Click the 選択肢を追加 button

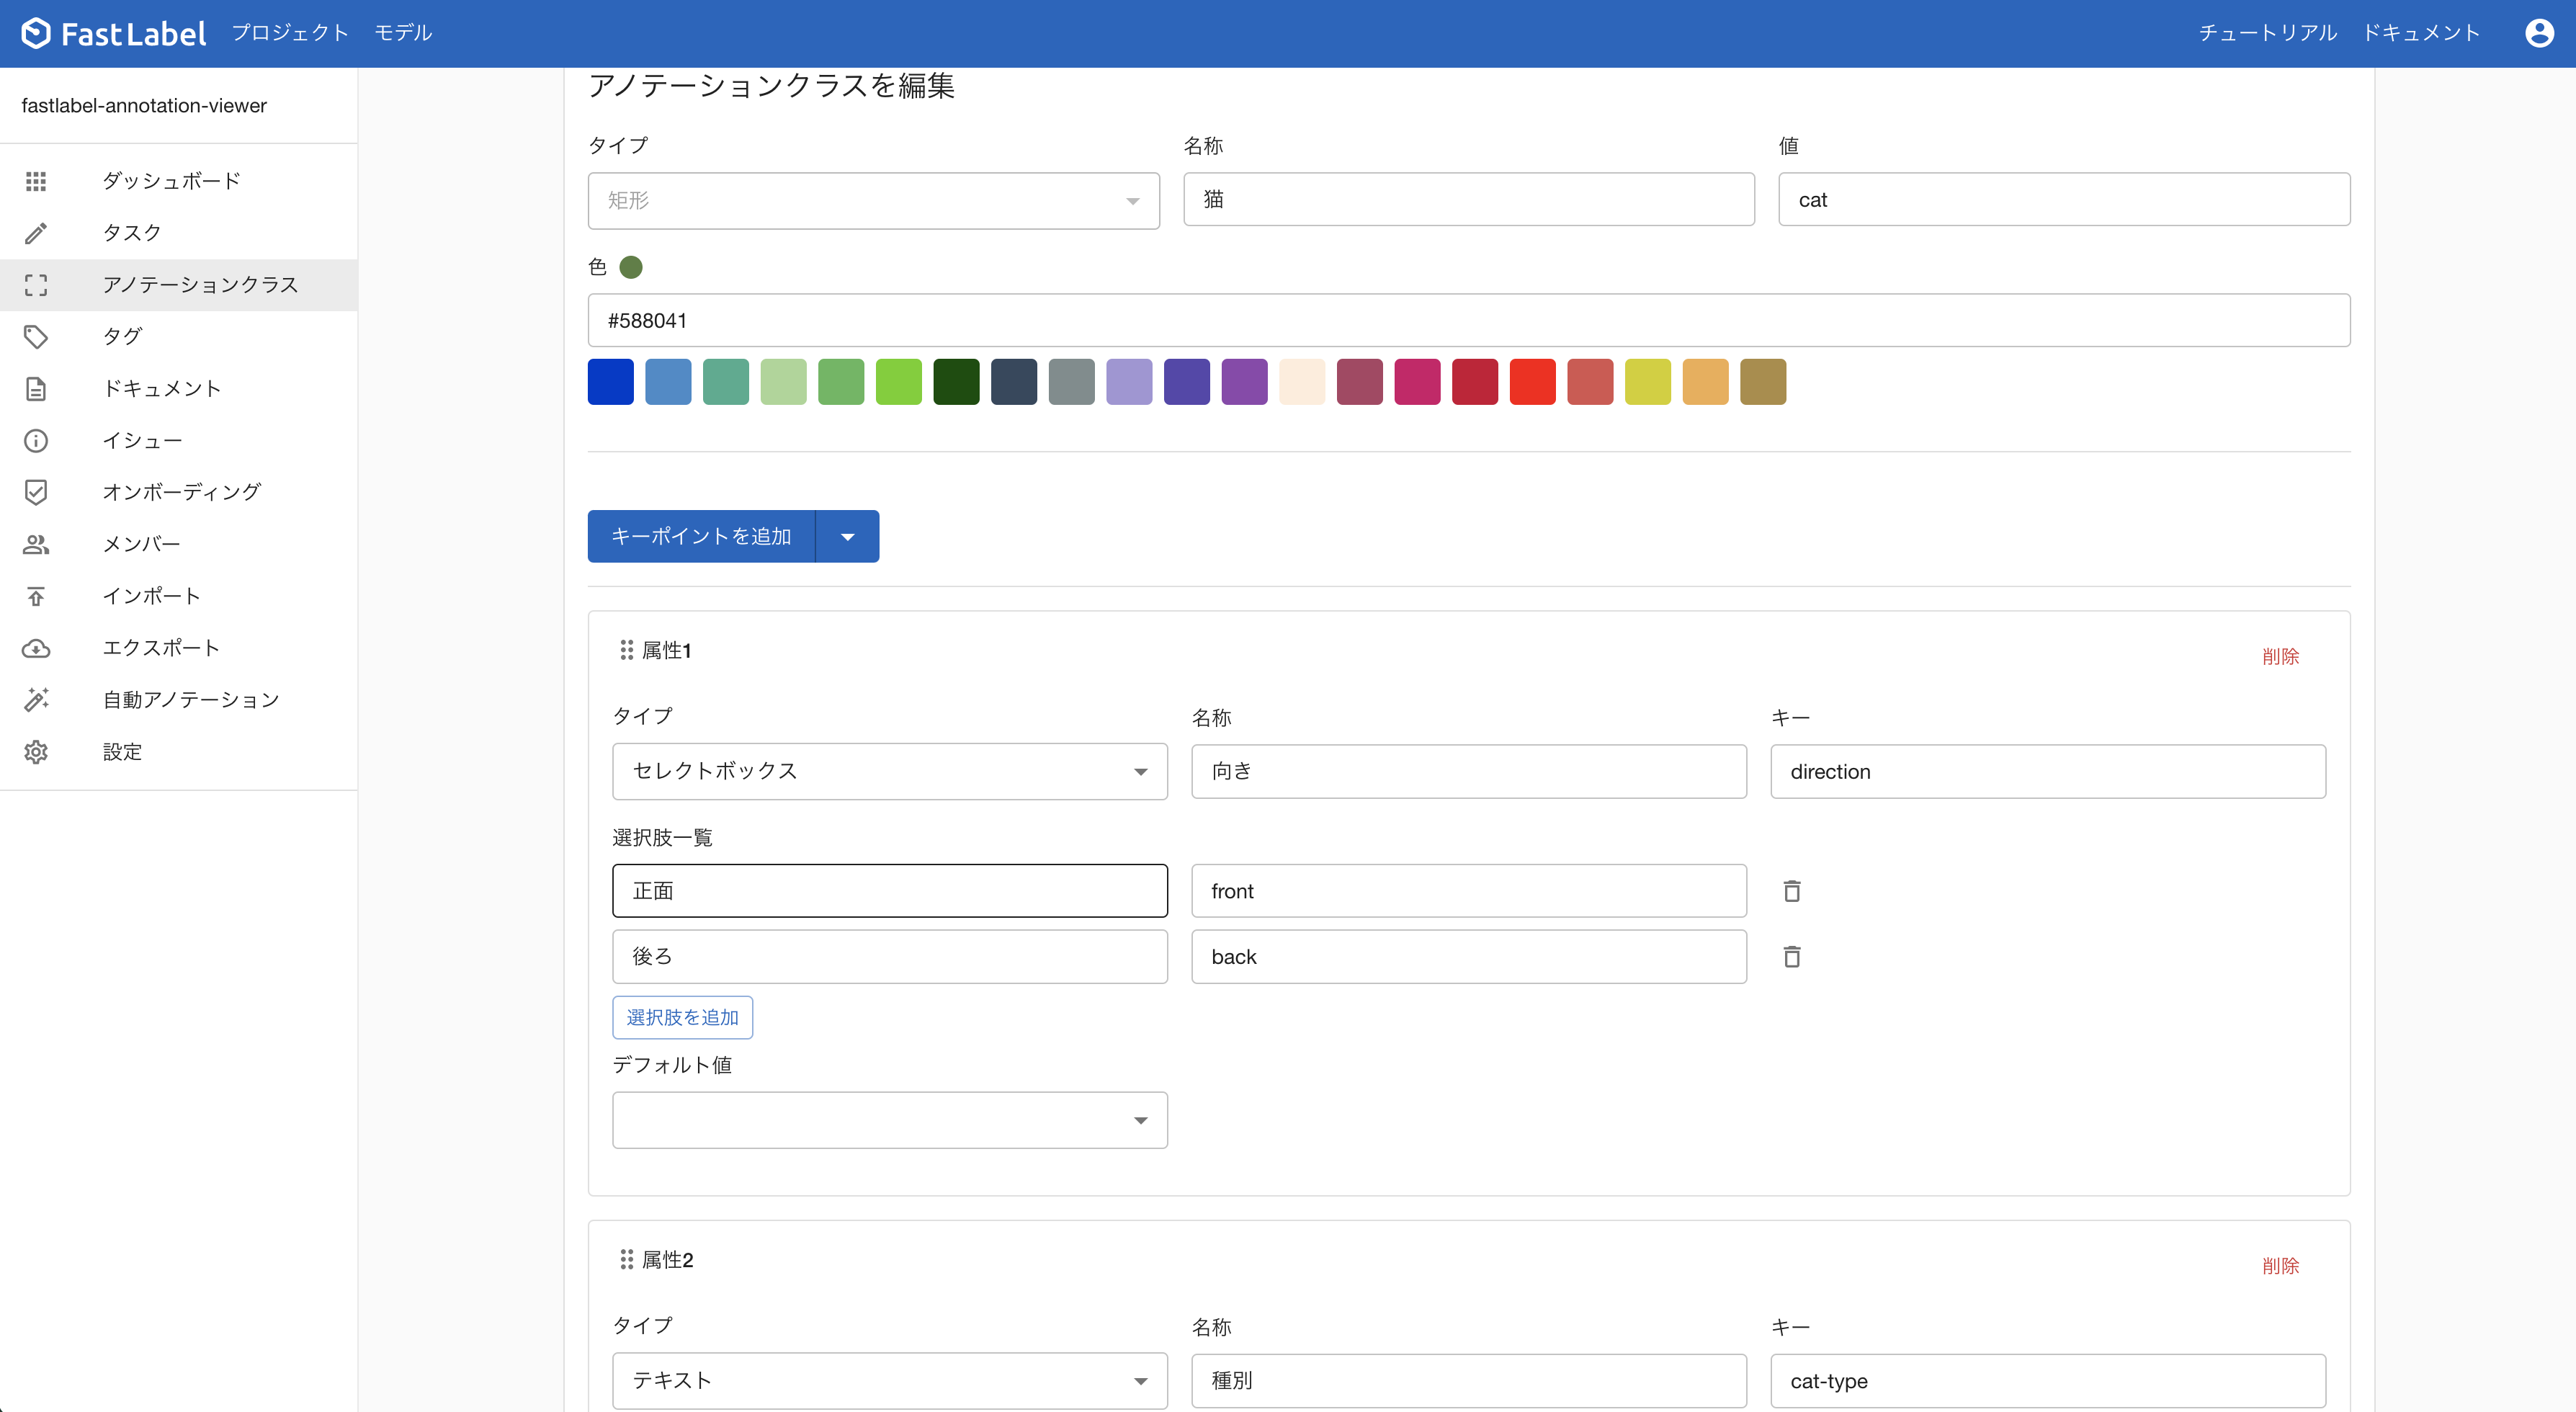[x=682, y=1017]
